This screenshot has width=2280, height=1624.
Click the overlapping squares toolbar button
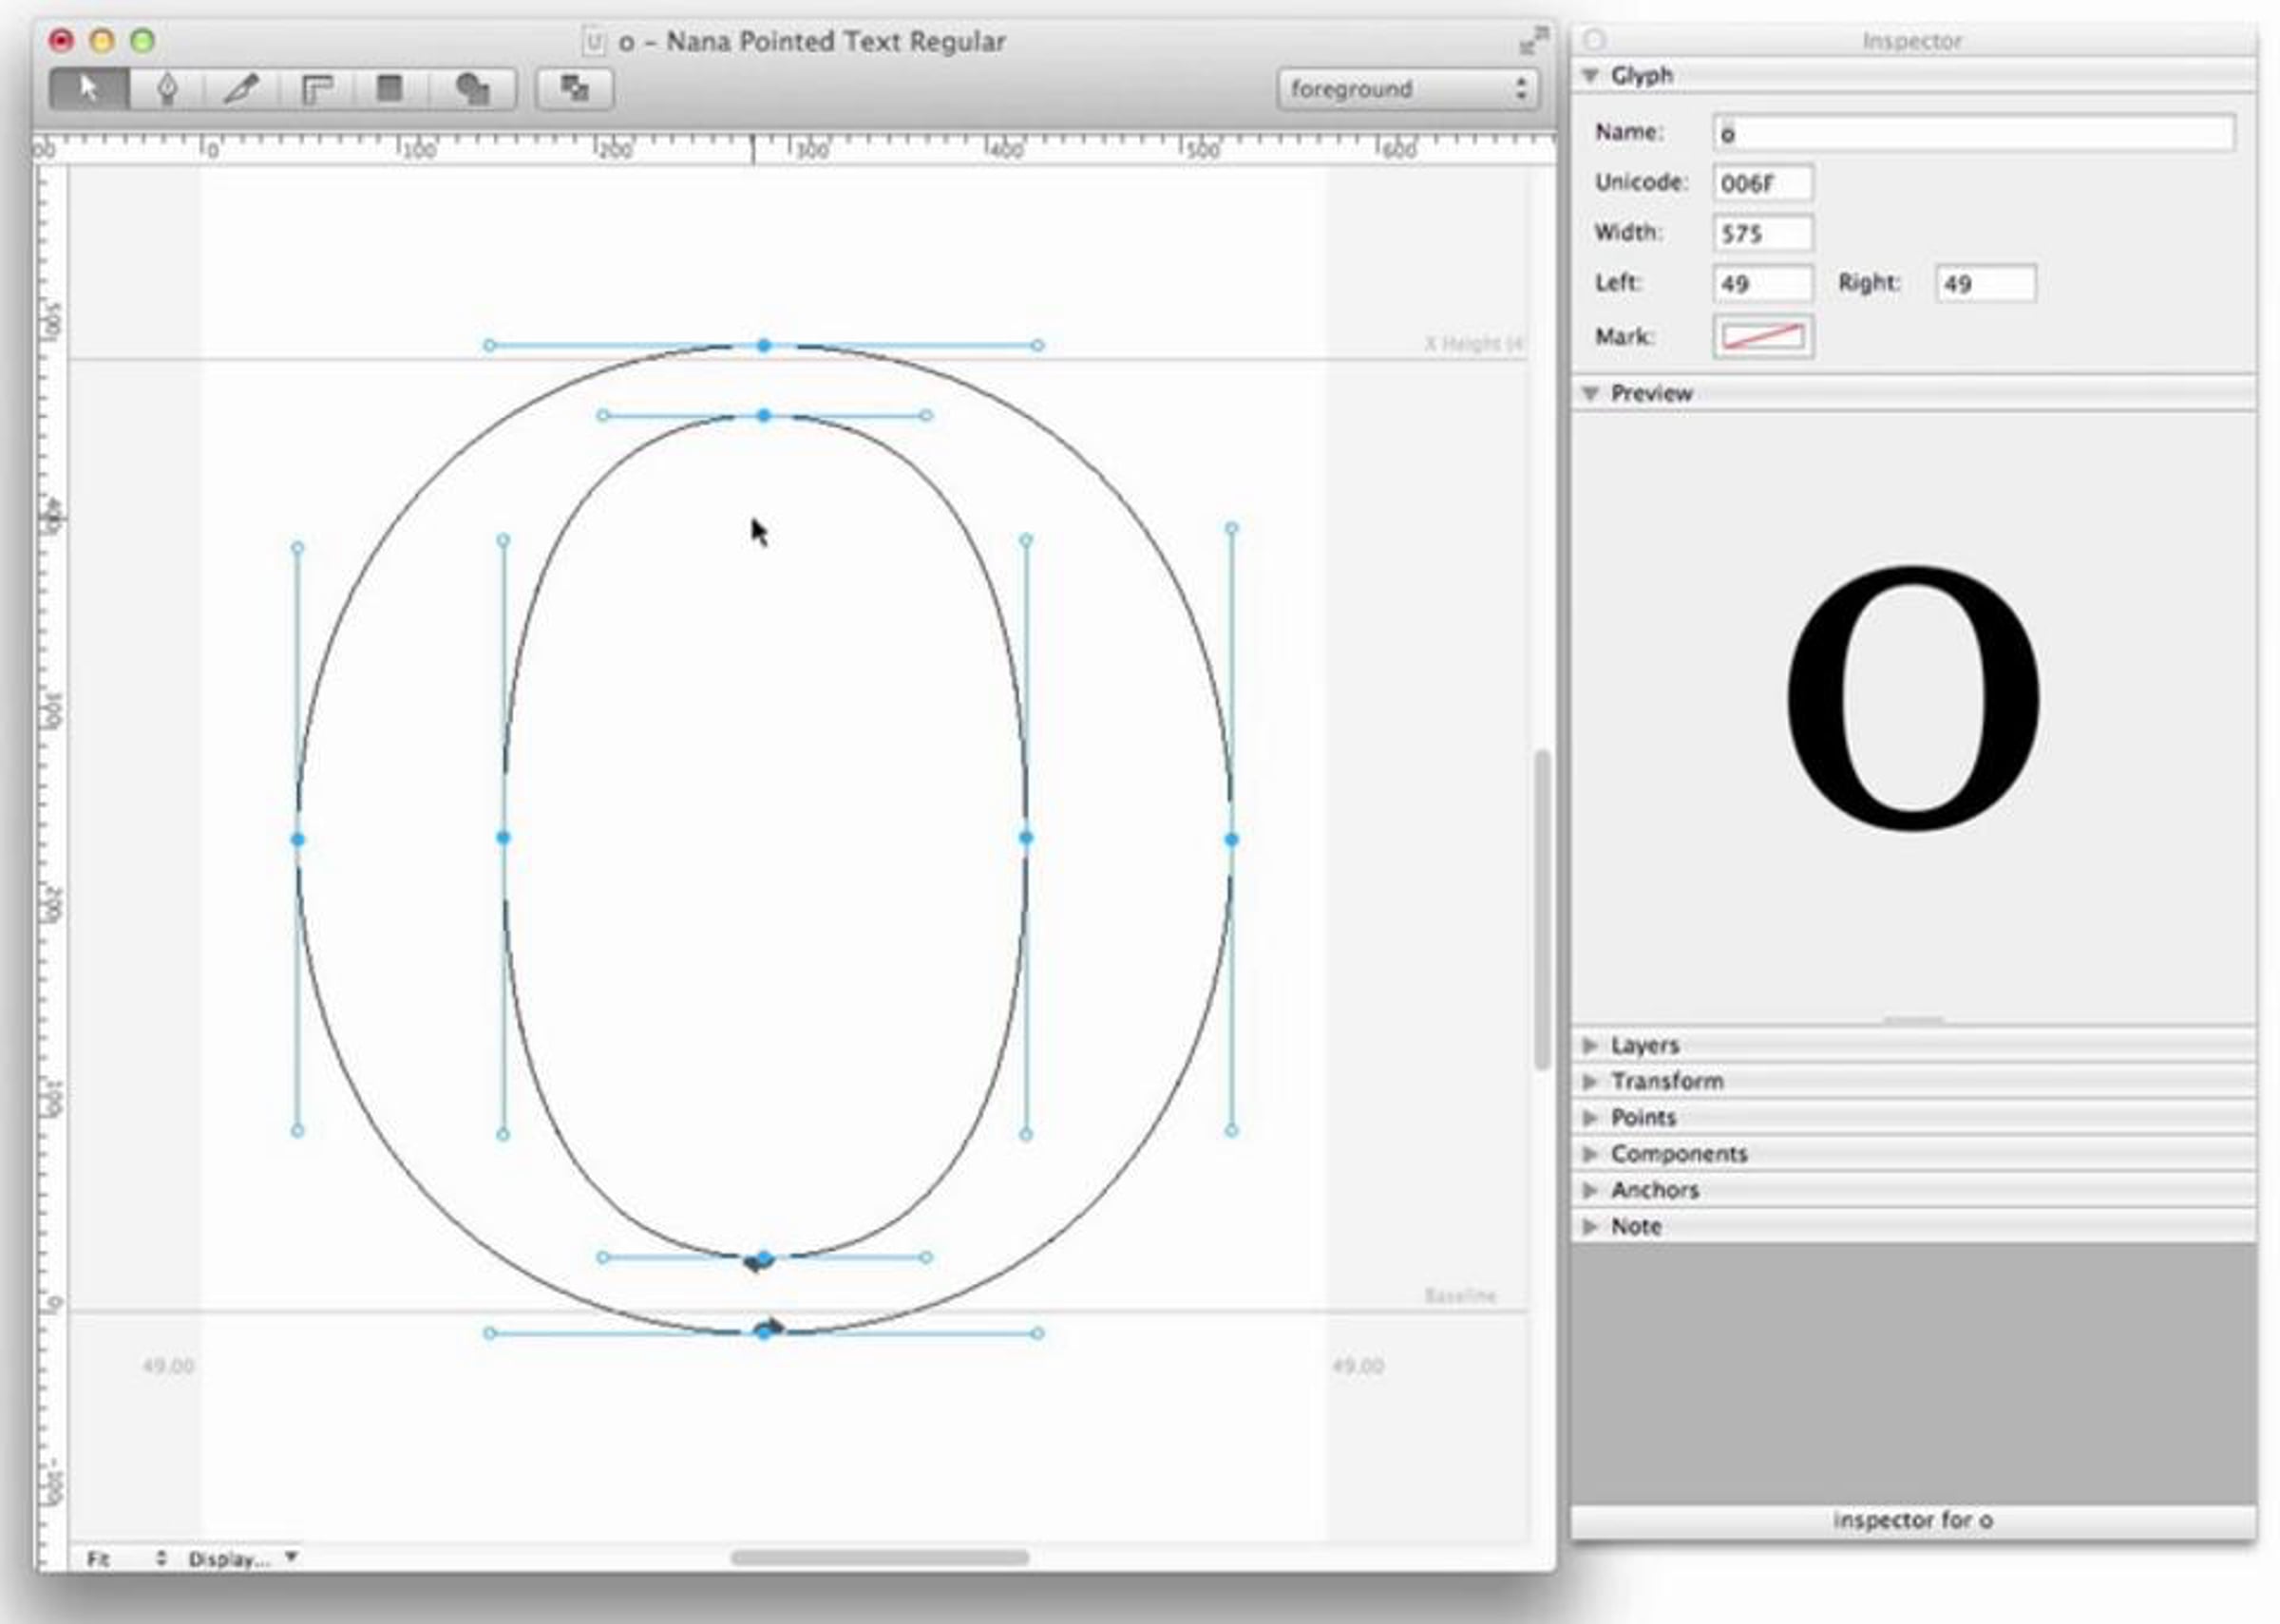point(575,89)
